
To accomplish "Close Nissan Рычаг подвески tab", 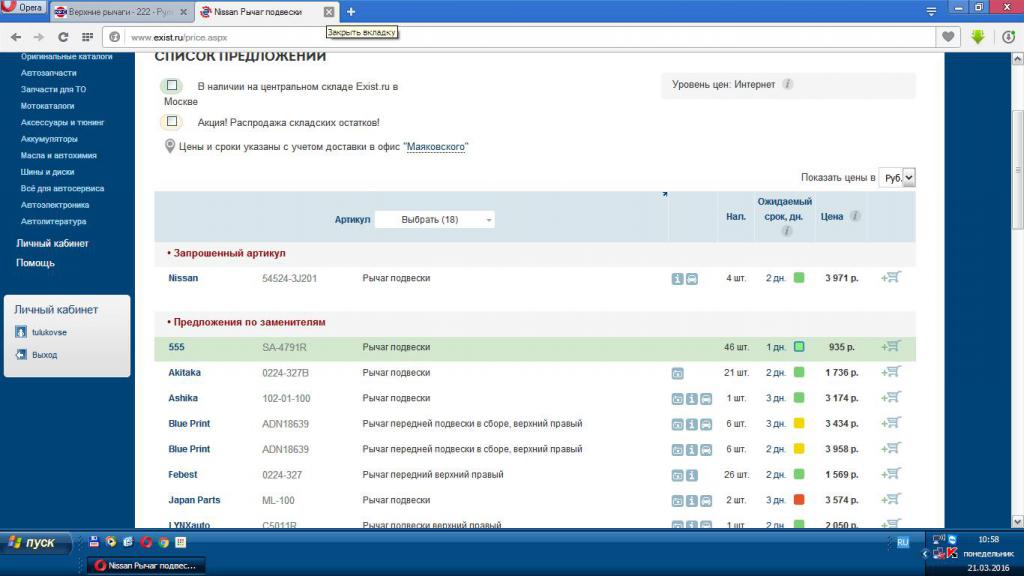I will 329,12.
